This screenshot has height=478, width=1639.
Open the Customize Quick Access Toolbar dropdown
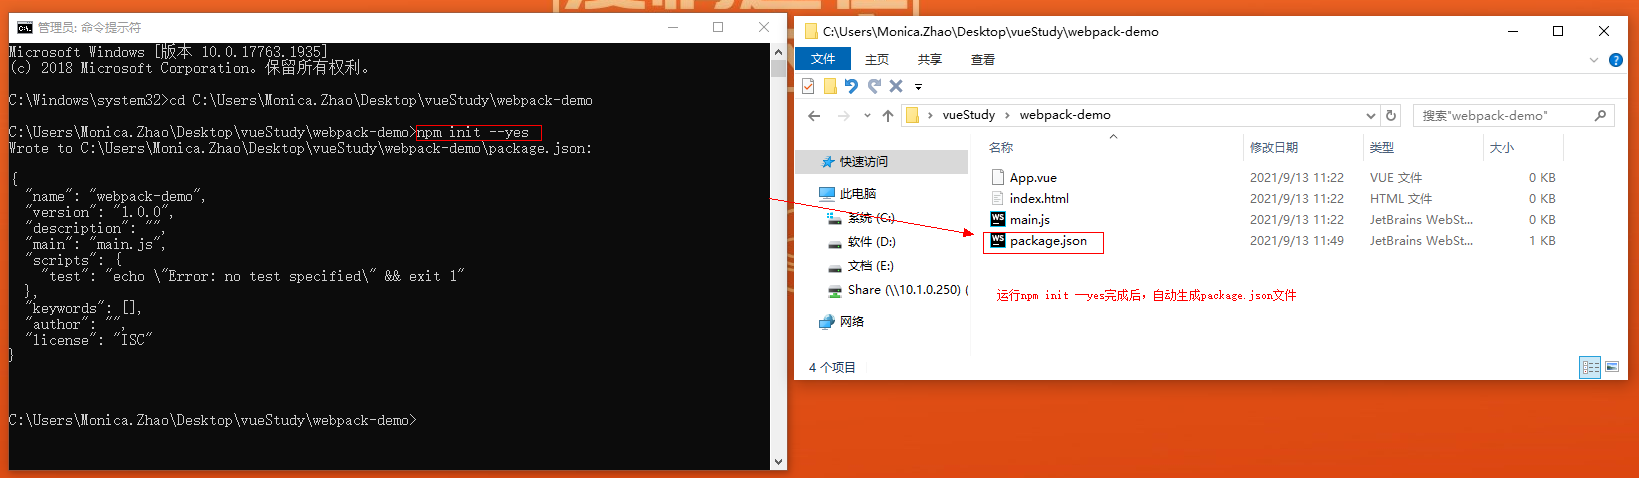918,87
